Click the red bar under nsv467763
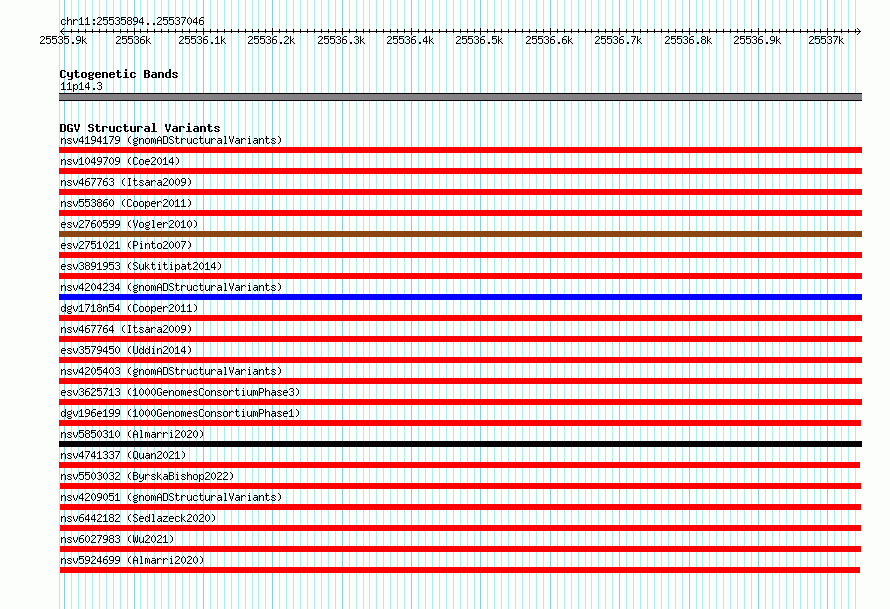The image size is (890, 609). 460,192
